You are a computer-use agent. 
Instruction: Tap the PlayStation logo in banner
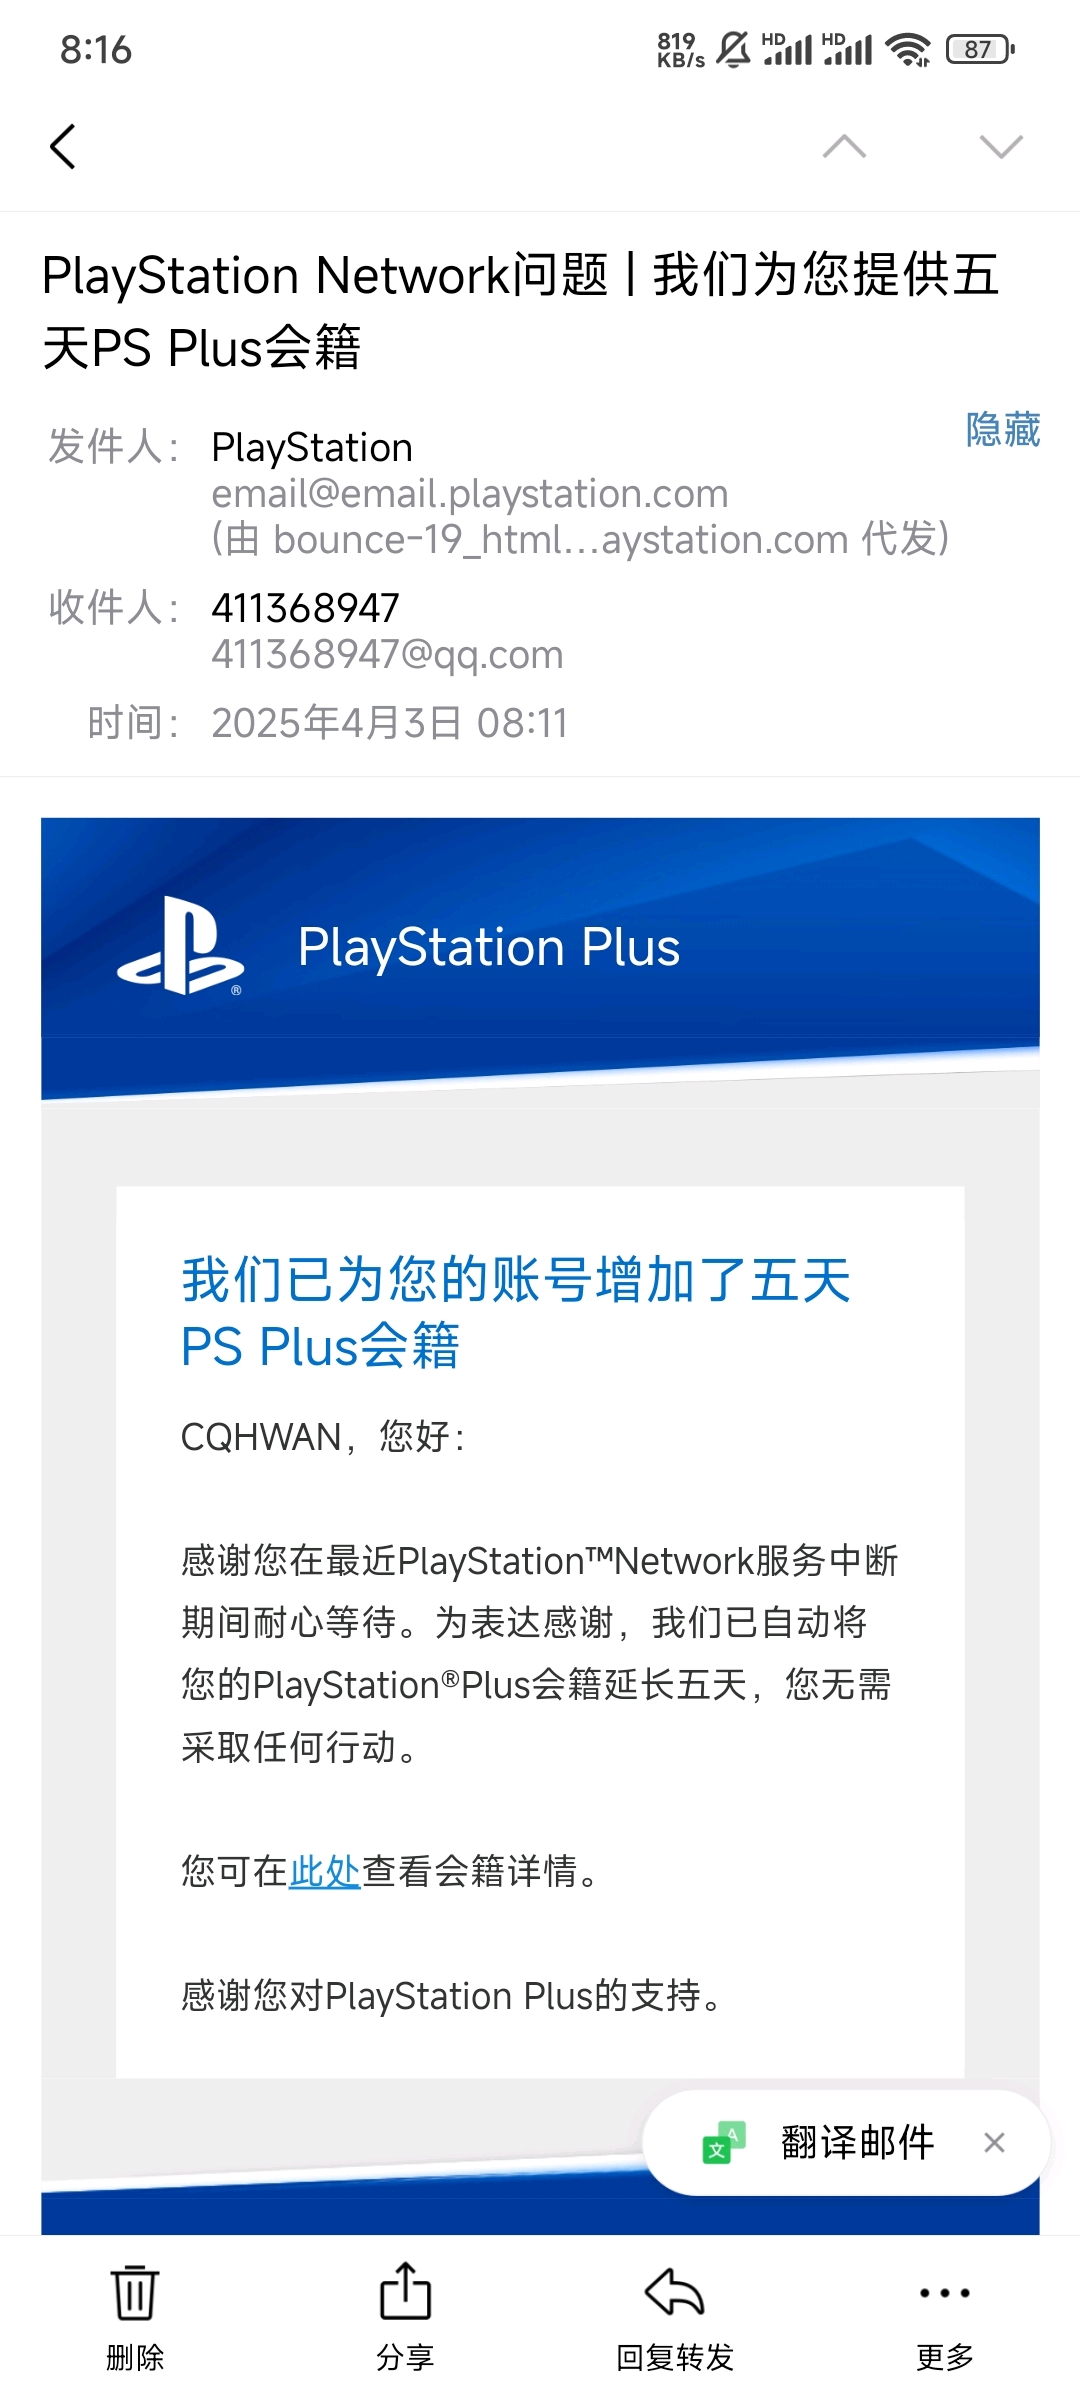(x=181, y=946)
